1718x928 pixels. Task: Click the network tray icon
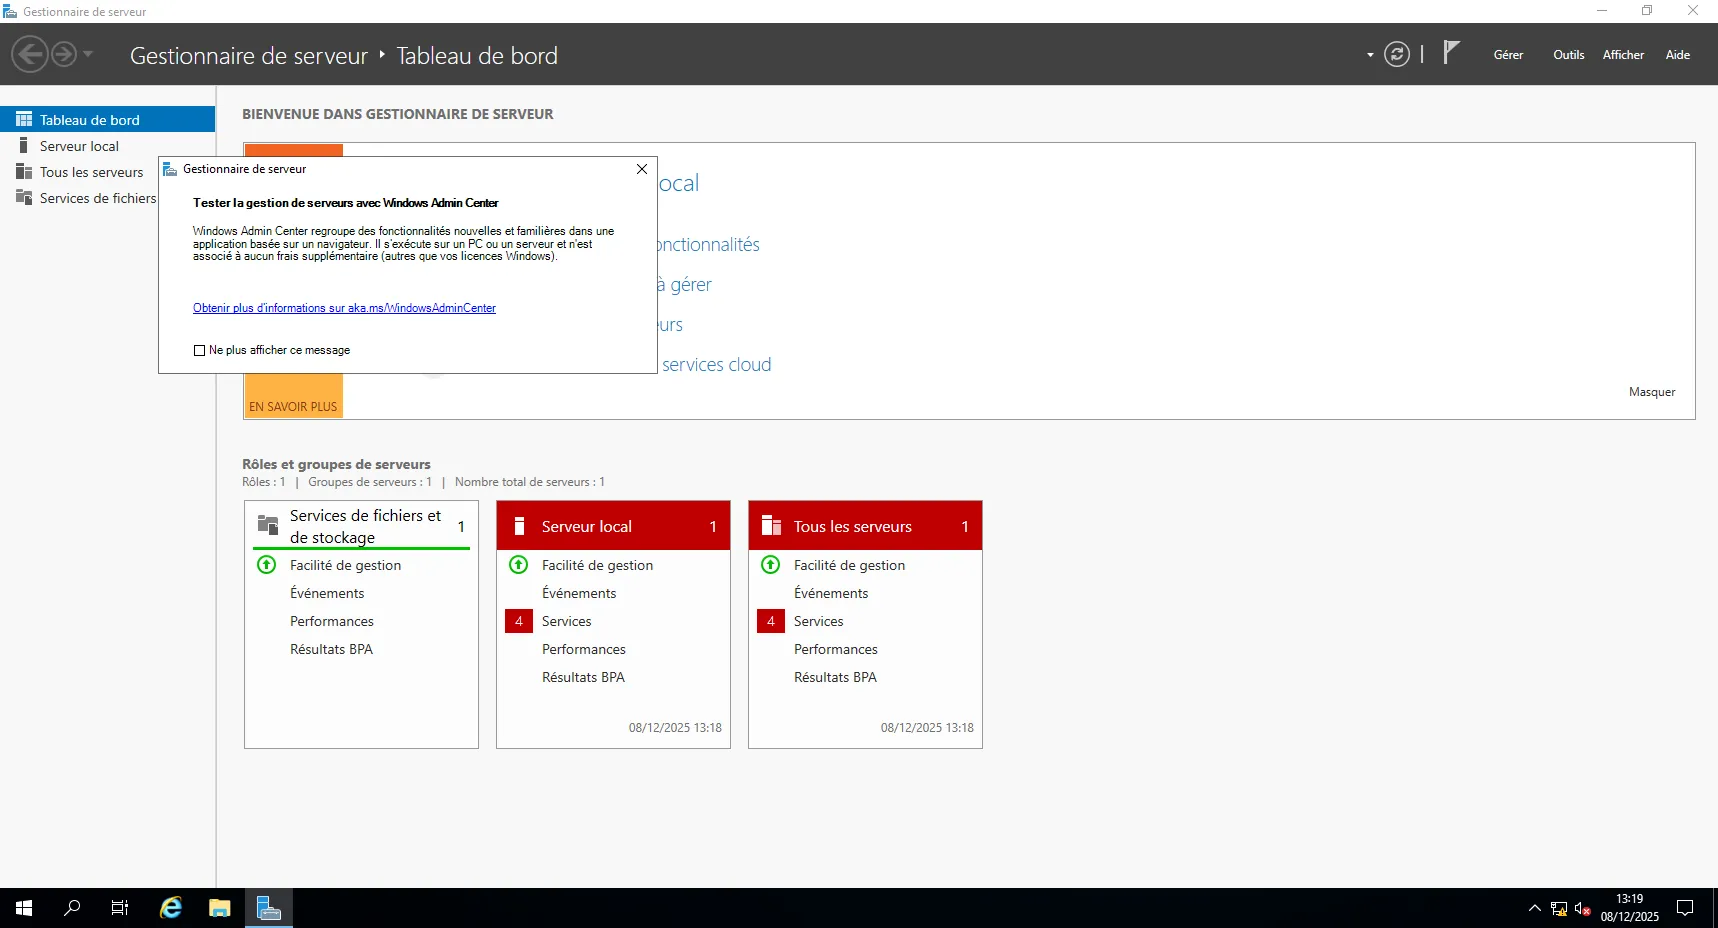(x=1559, y=908)
